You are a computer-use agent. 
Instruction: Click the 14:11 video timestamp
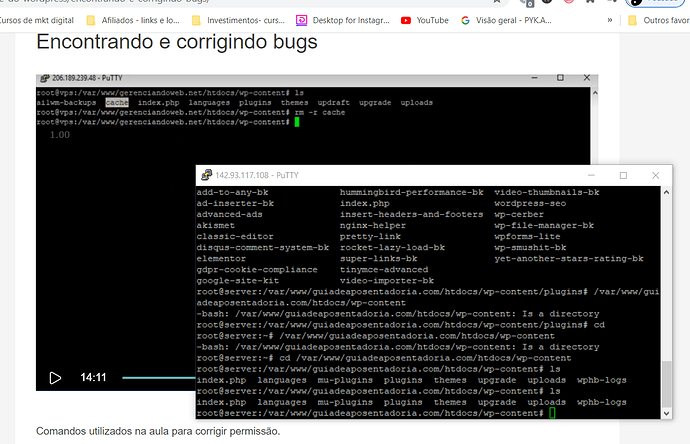click(93, 378)
